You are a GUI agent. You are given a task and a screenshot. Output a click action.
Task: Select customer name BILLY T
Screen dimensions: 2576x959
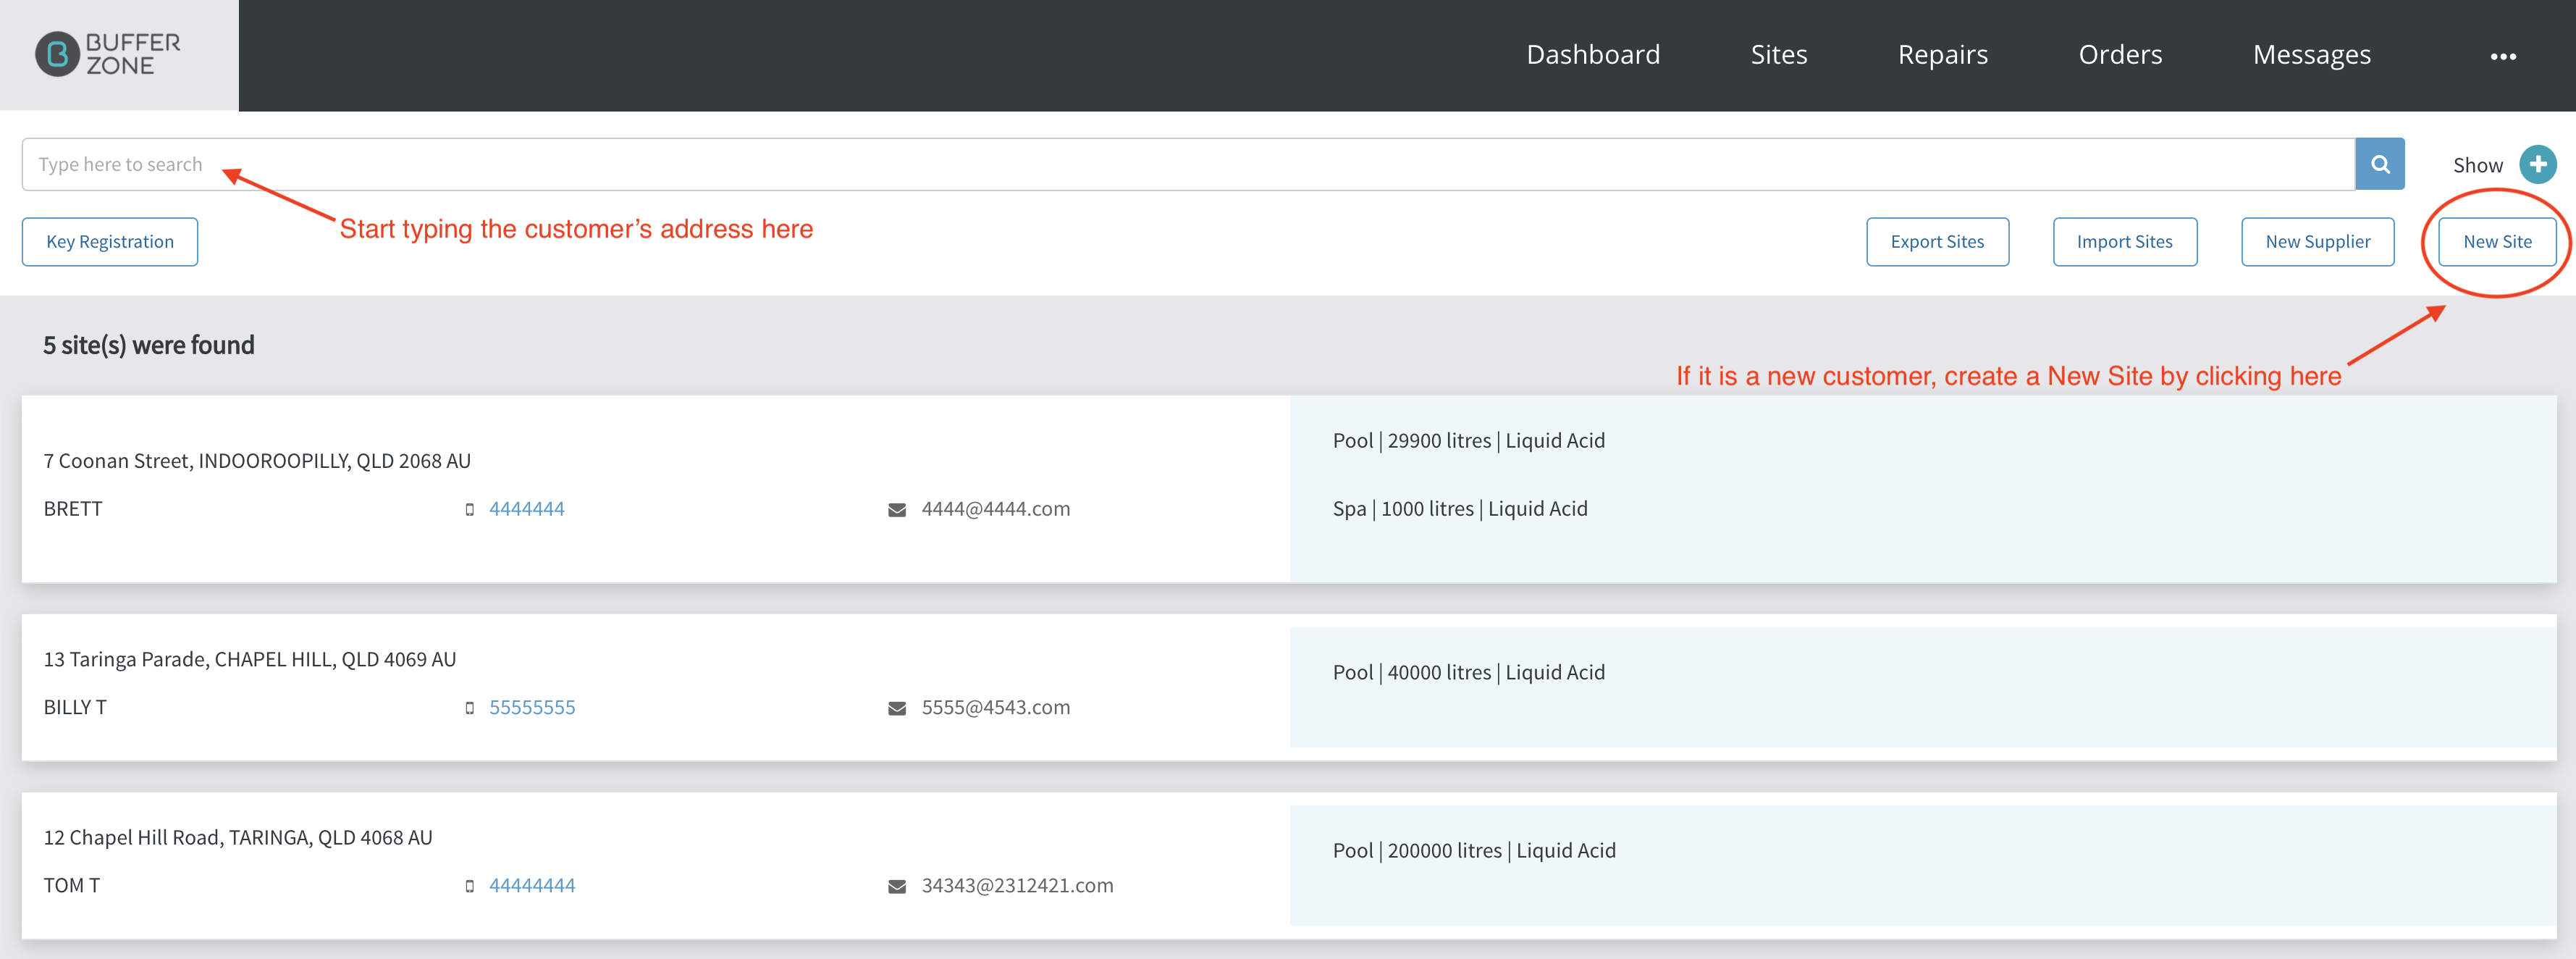75,707
